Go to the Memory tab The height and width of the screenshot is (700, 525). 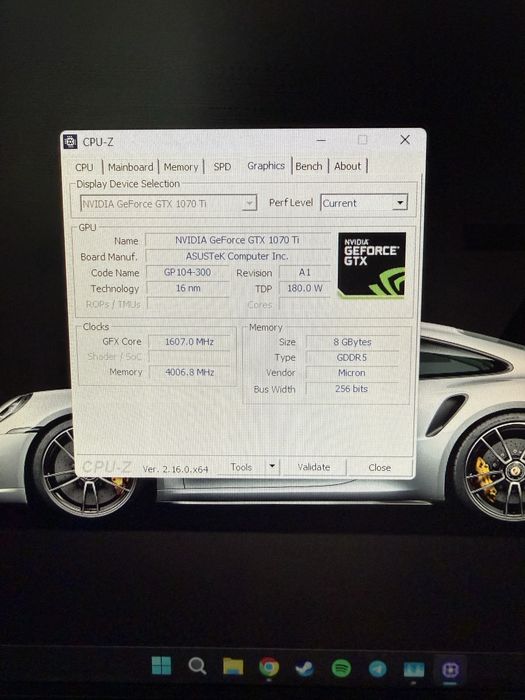click(x=181, y=167)
